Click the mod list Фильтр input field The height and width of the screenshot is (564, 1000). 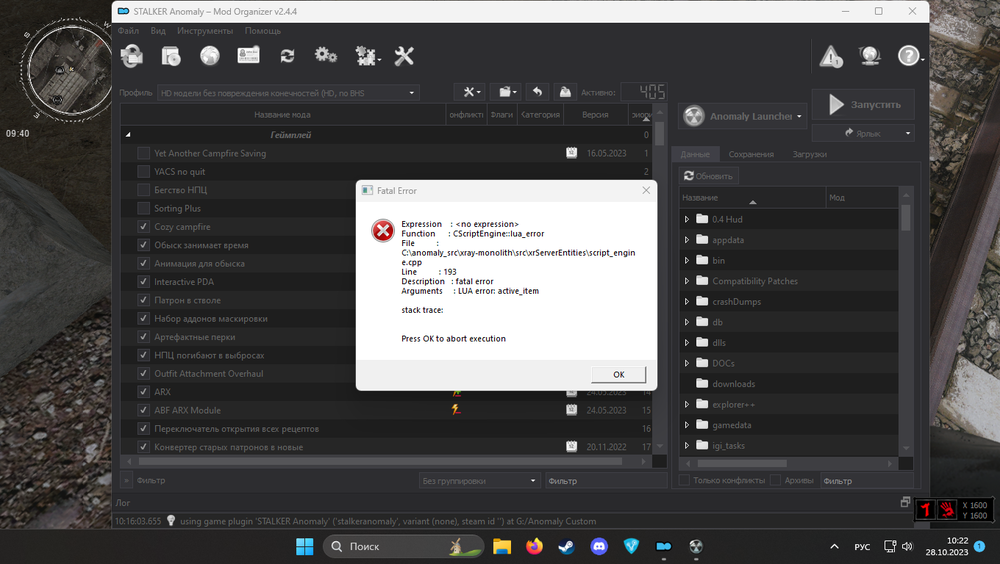click(x=604, y=481)
